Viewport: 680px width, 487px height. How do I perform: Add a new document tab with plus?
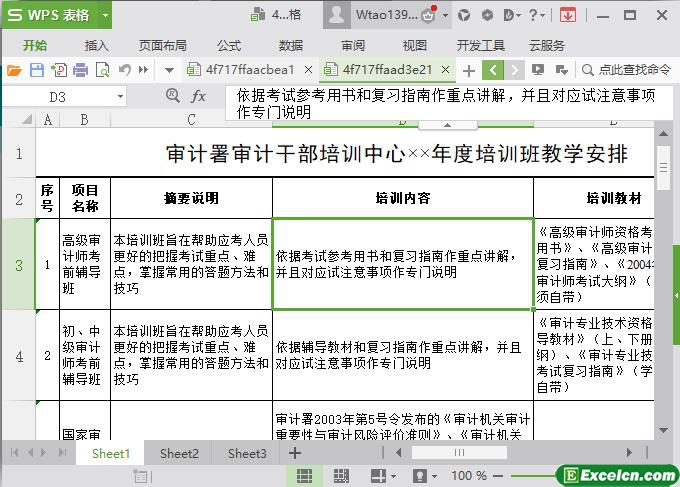[469, 70]
